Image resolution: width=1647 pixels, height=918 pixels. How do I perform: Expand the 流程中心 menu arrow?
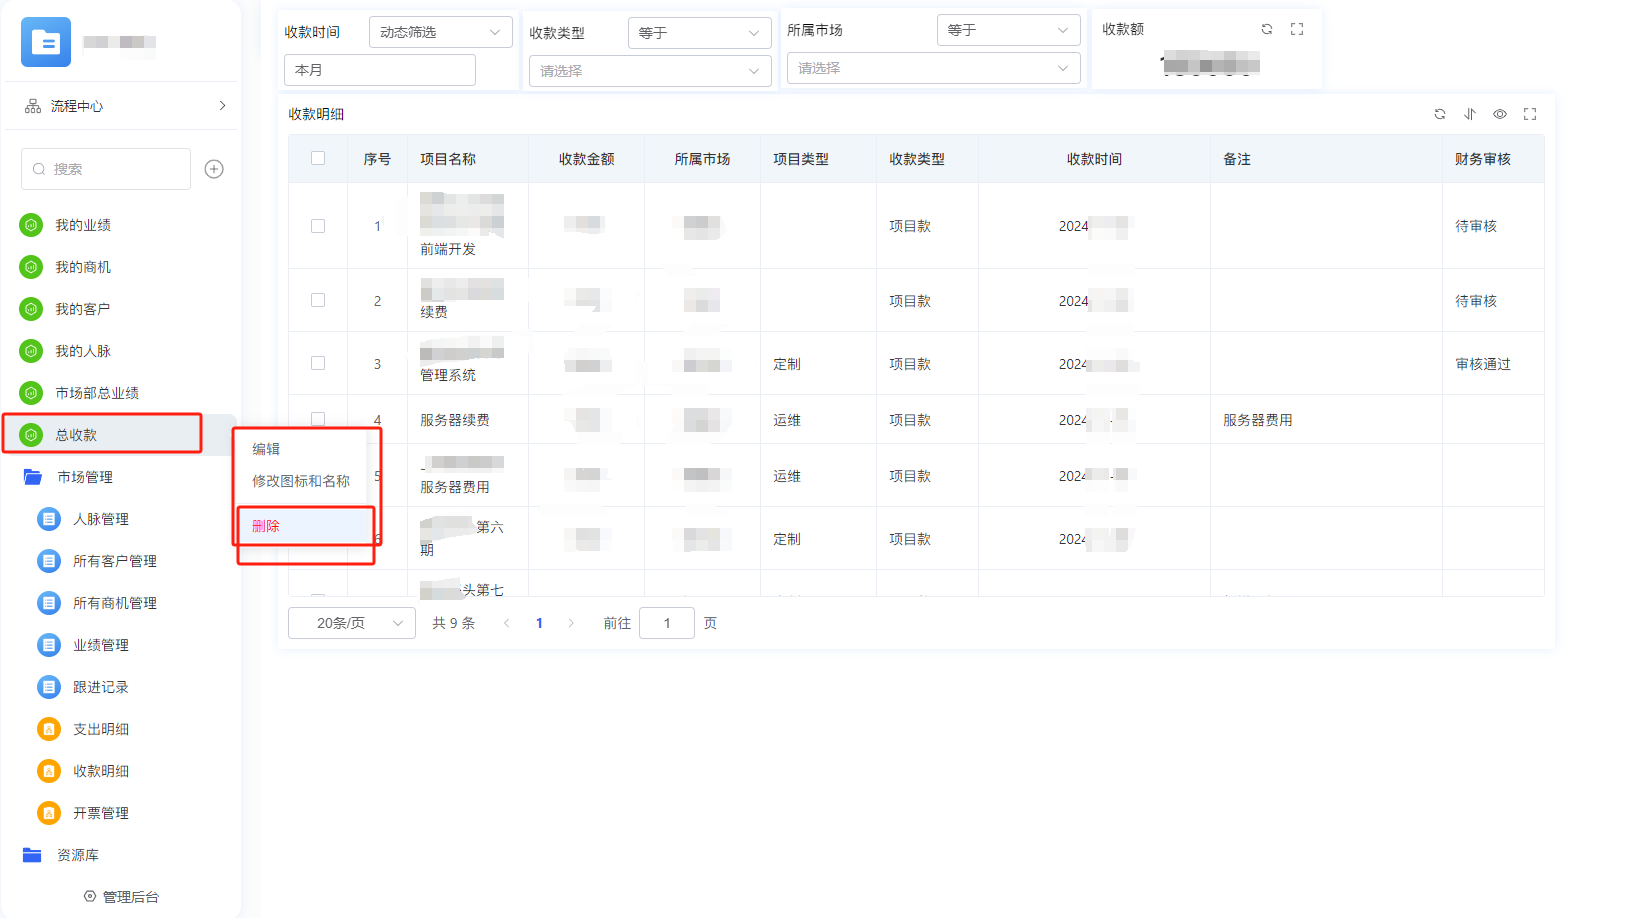point(222,105)
